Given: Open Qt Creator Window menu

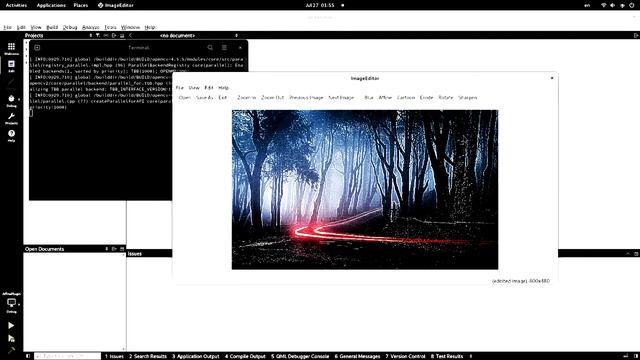Looking at the screenshot, I should click(x=130, y=27).
